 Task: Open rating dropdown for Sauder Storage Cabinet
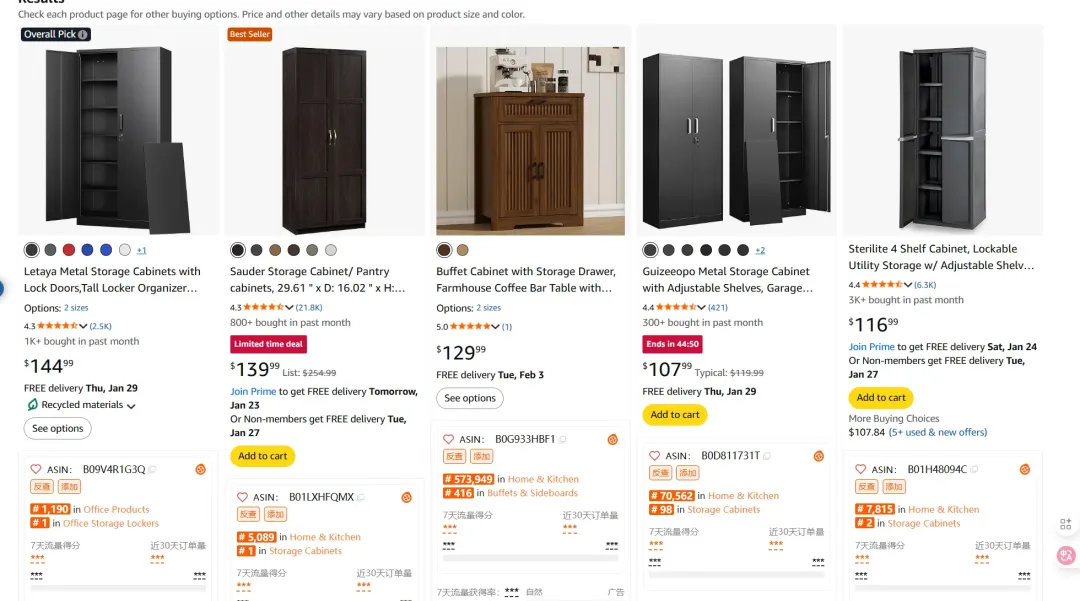point(289,307)
